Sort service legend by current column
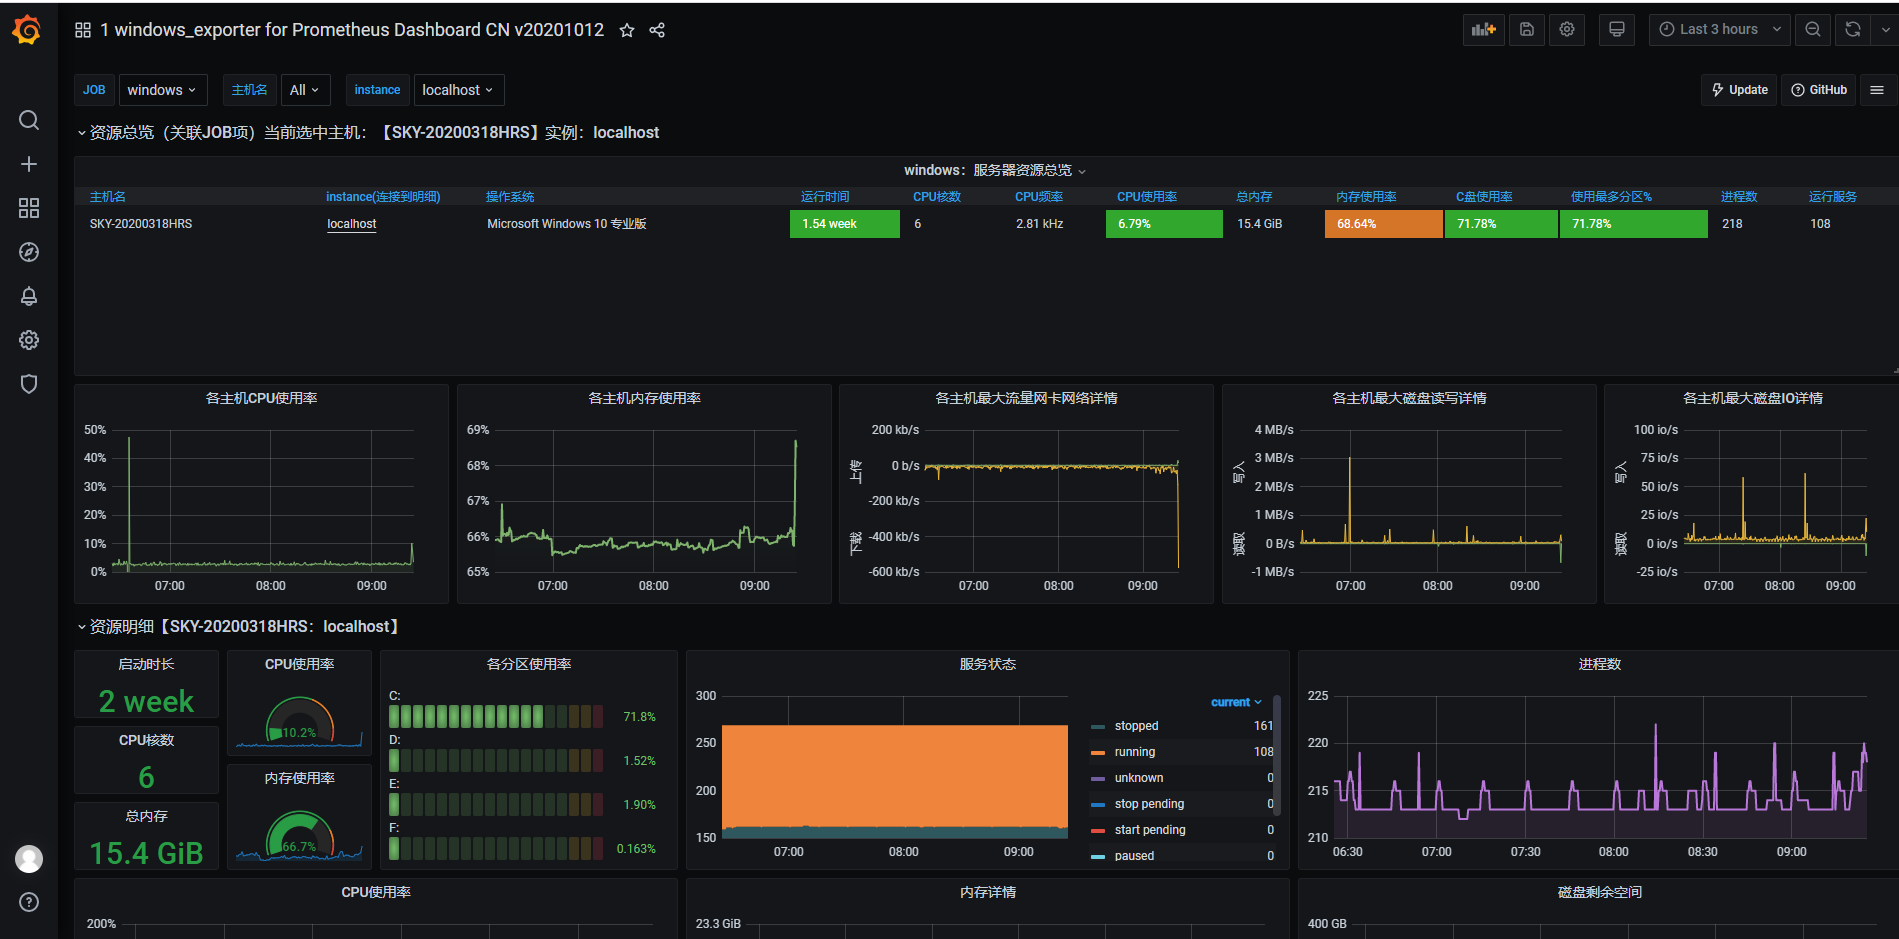The height and width of the screenshot is (939, 1899). (1236, 702)
